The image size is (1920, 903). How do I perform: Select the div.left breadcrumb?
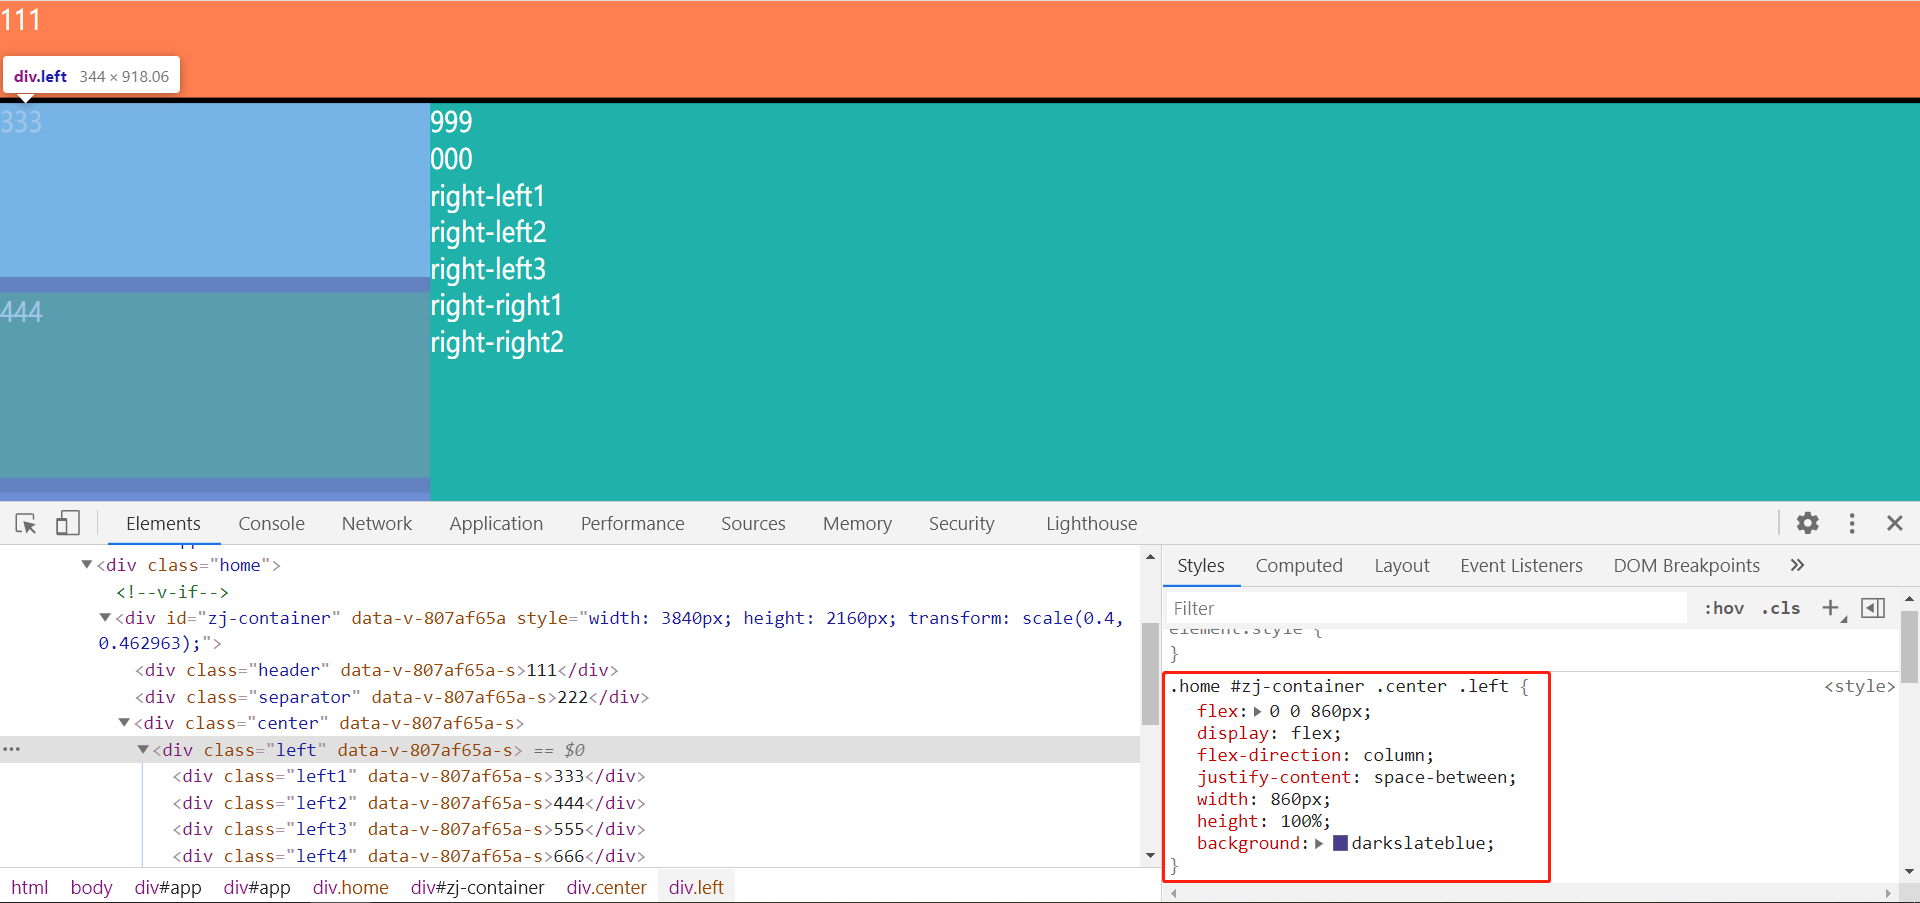click(x=696, y=887)
